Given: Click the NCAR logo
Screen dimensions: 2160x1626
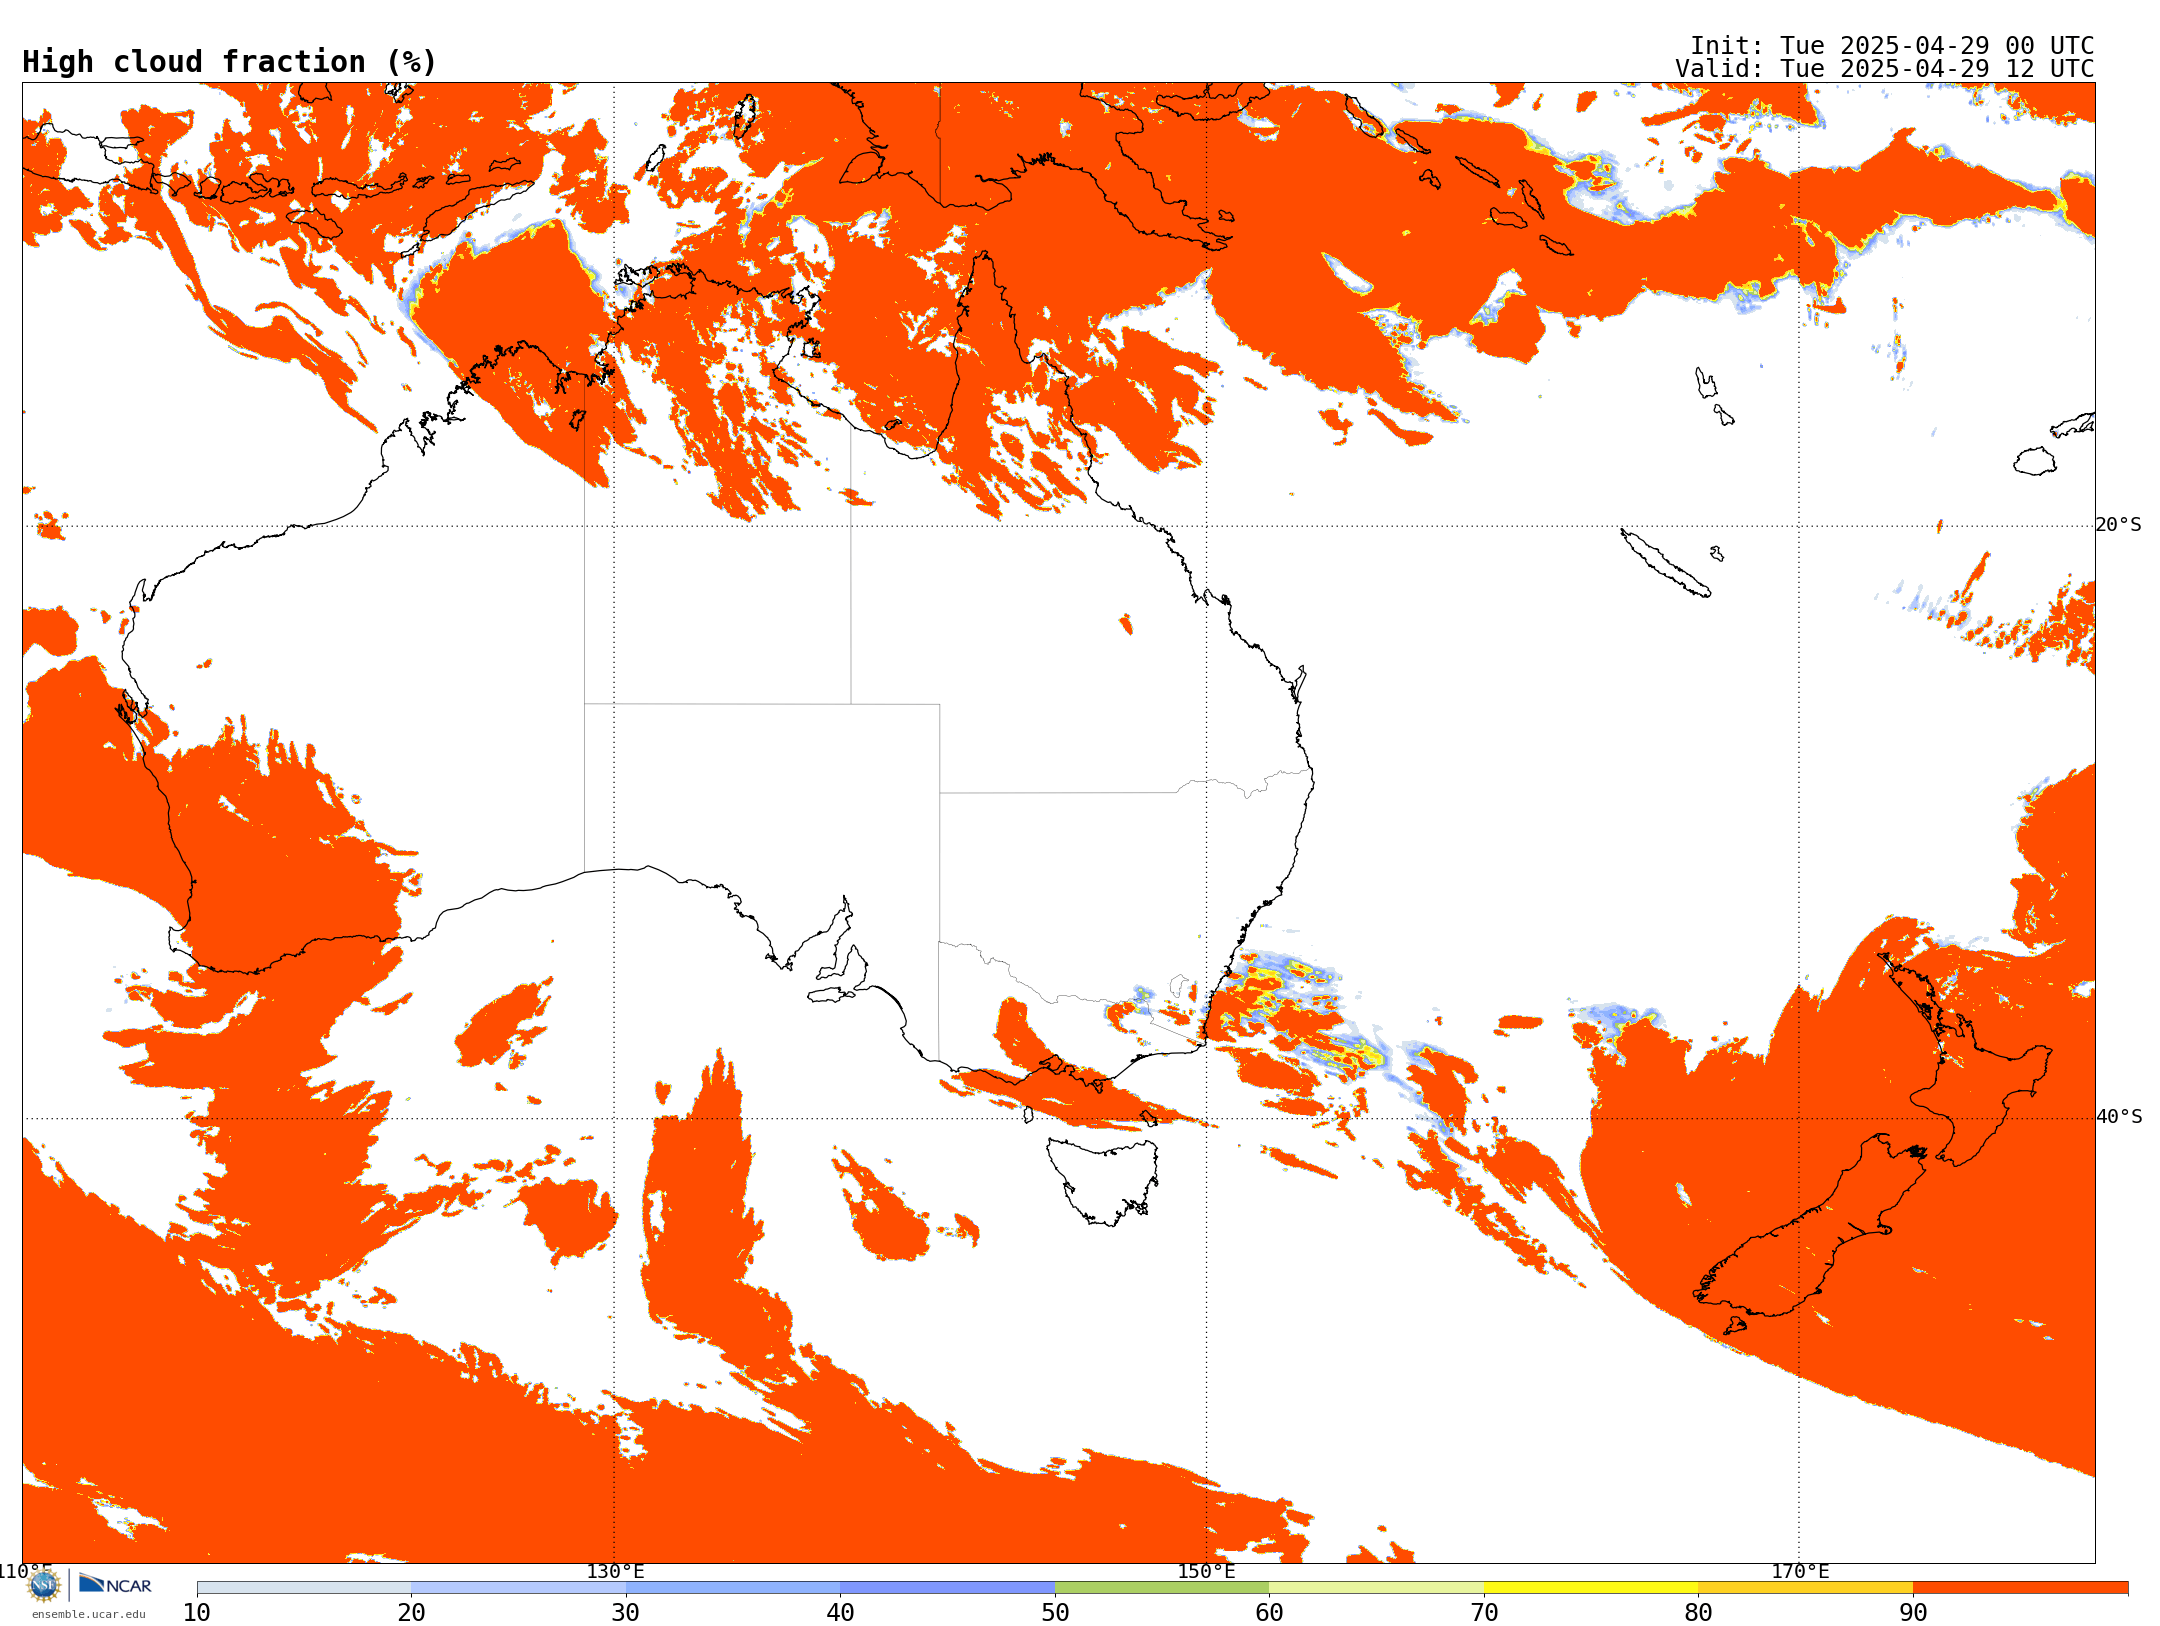Looking at the screenshot, I should (115, 1584).
